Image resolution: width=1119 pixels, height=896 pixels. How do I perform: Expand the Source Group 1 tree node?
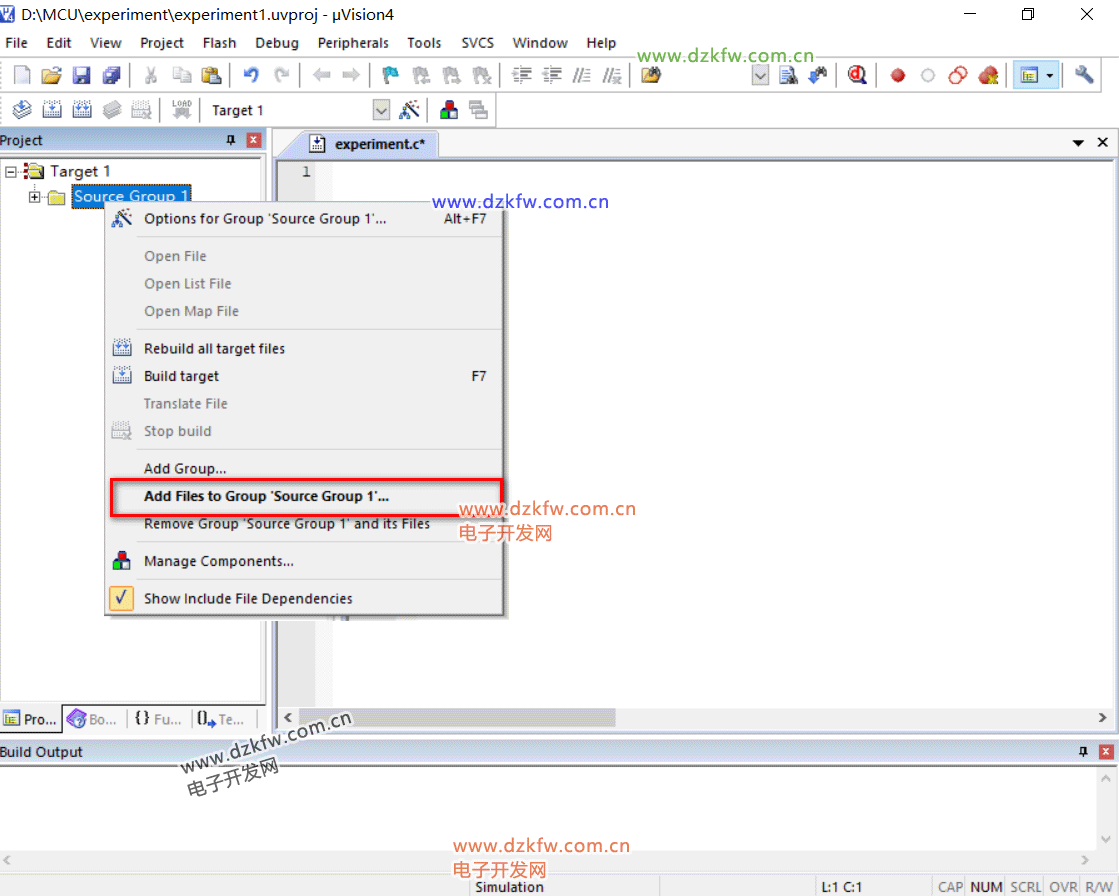(35, 197)
